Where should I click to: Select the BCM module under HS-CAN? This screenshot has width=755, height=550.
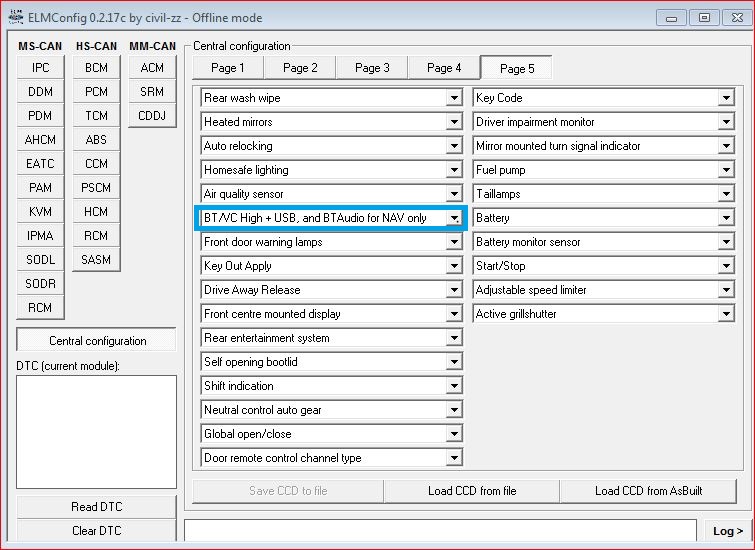(x=96, y=68)
